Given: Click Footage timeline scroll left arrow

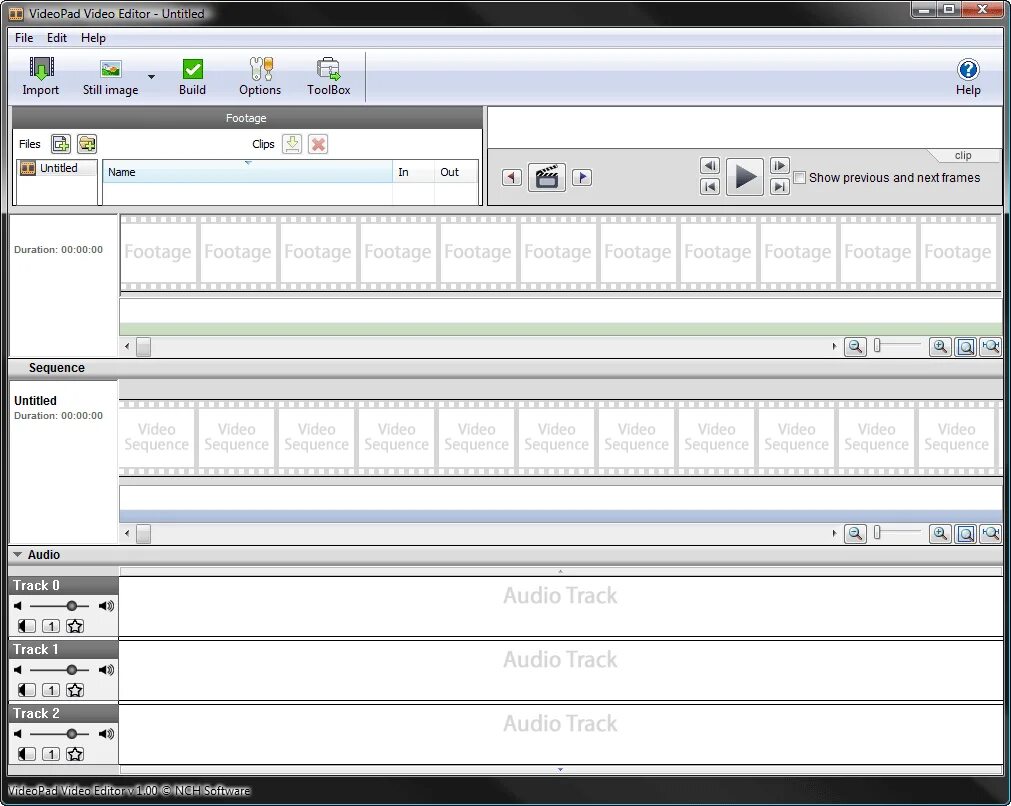Looking at the screenshot, I should coord(127,347).
